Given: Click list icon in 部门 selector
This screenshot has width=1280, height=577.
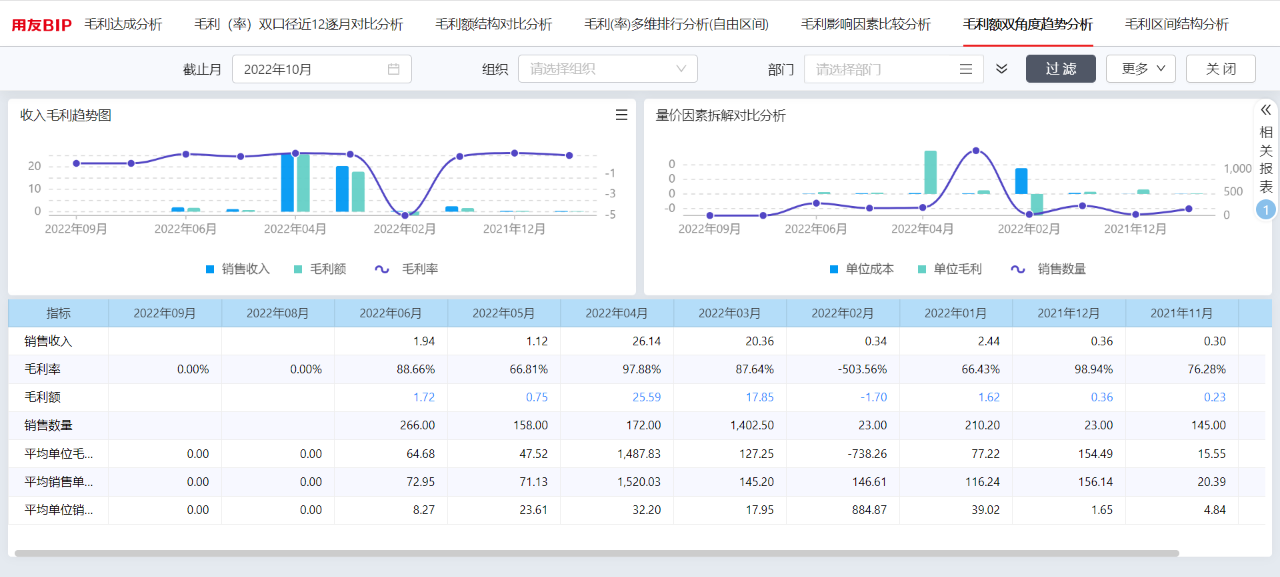Looking at the screenshot, I should pyautogui.click(x=965, y=69).
